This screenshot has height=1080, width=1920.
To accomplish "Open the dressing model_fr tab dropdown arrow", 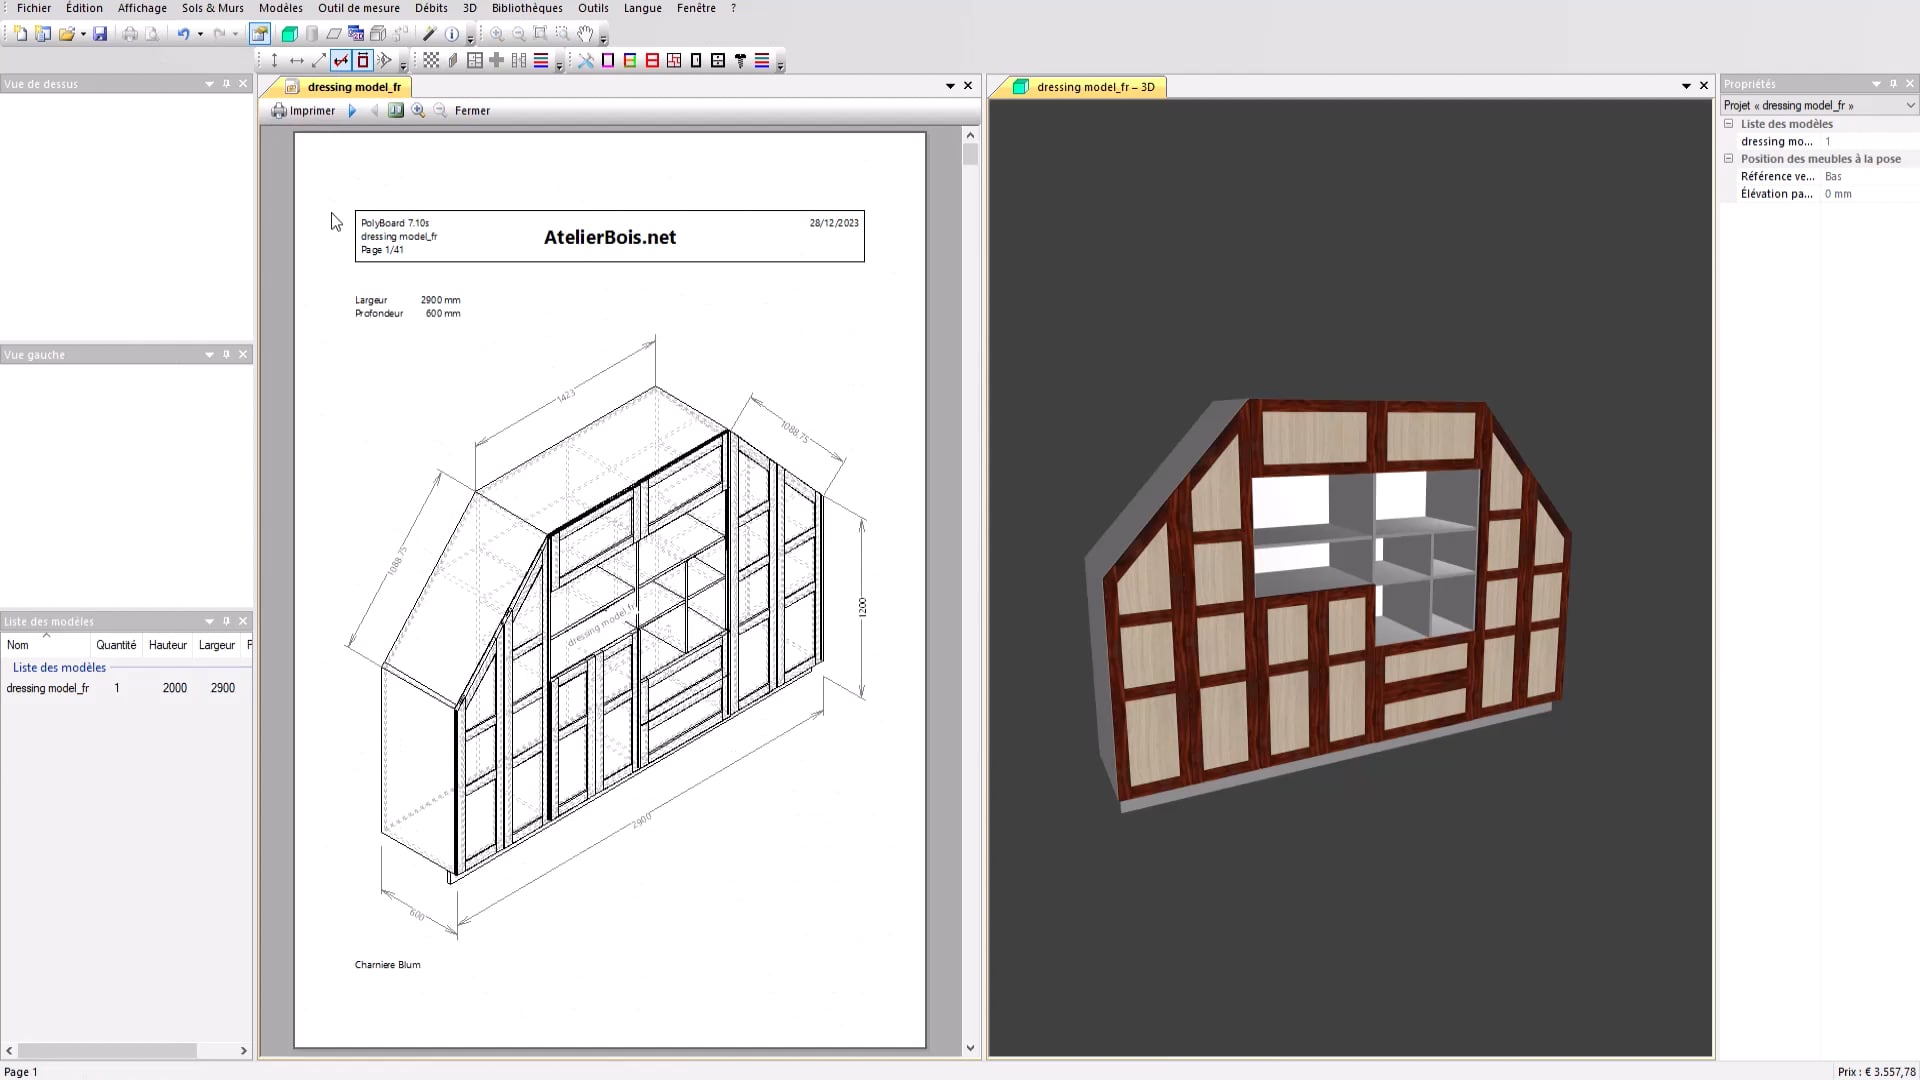I will coord(949,86).
